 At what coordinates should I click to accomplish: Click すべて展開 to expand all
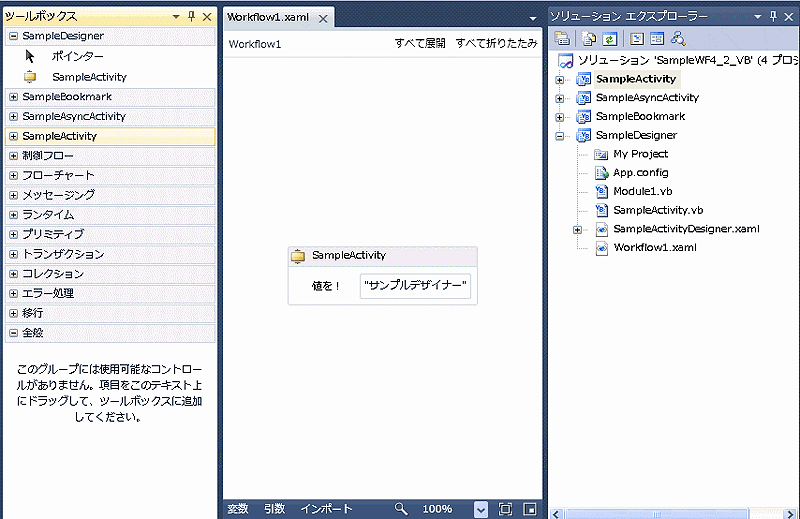420,43
